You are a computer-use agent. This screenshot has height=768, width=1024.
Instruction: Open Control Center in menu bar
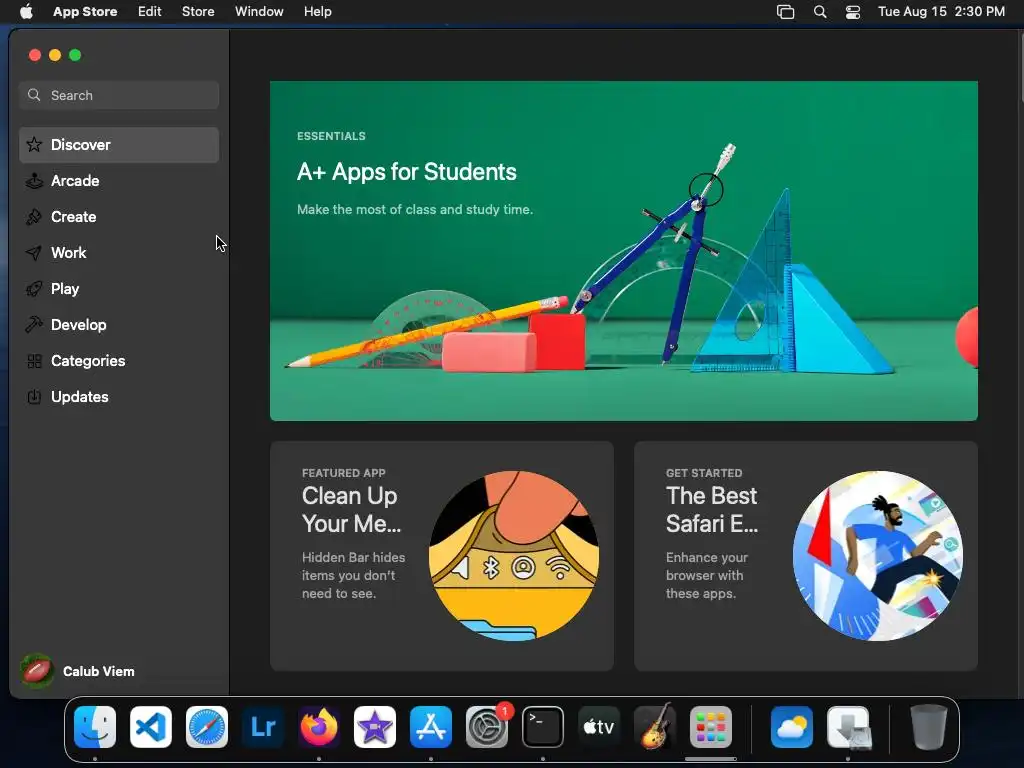(x=853, y=12)
